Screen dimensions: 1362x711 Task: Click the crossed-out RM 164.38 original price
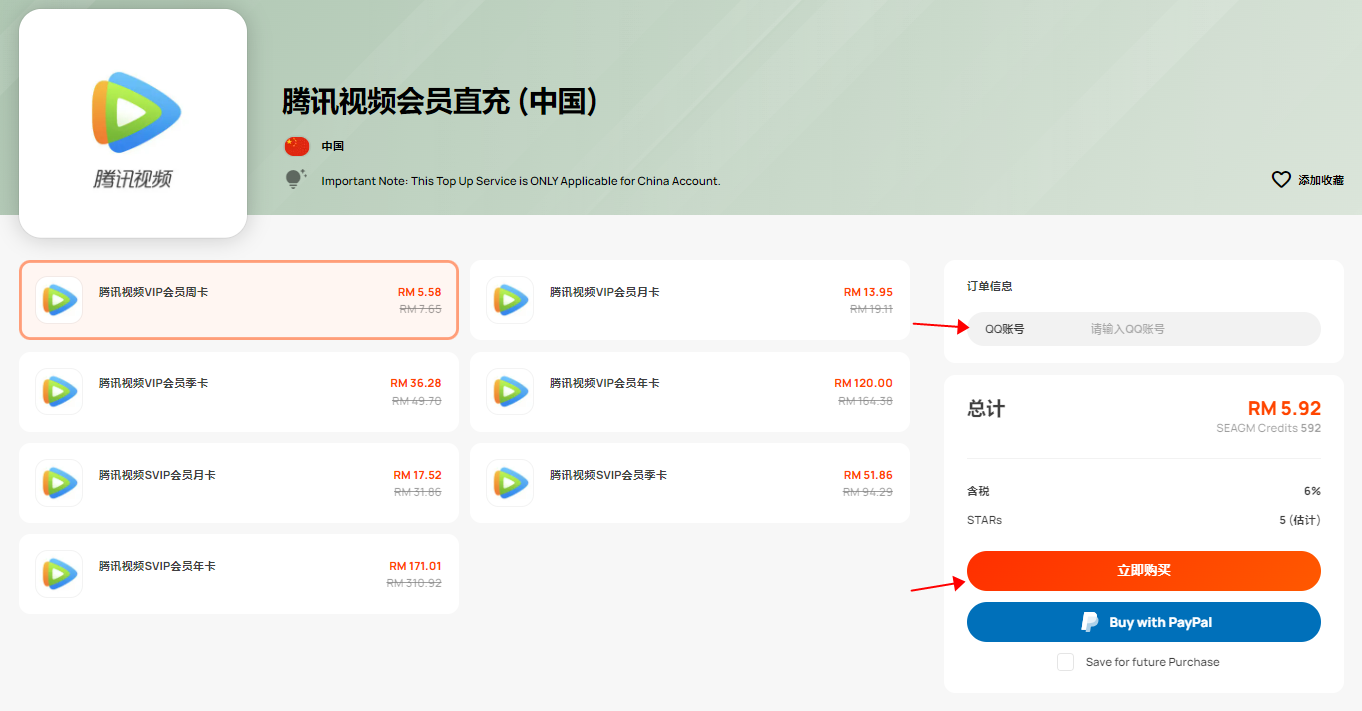coord(865,400)
